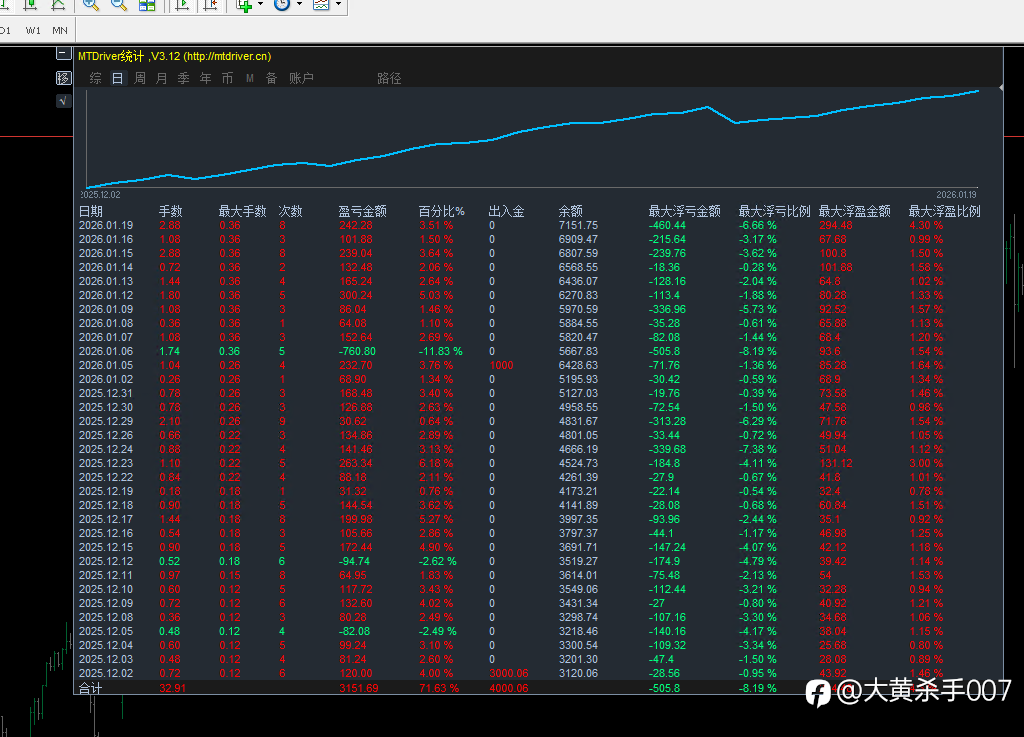
Task: Click the add indicator green plus icon
Action: (244, 5)
